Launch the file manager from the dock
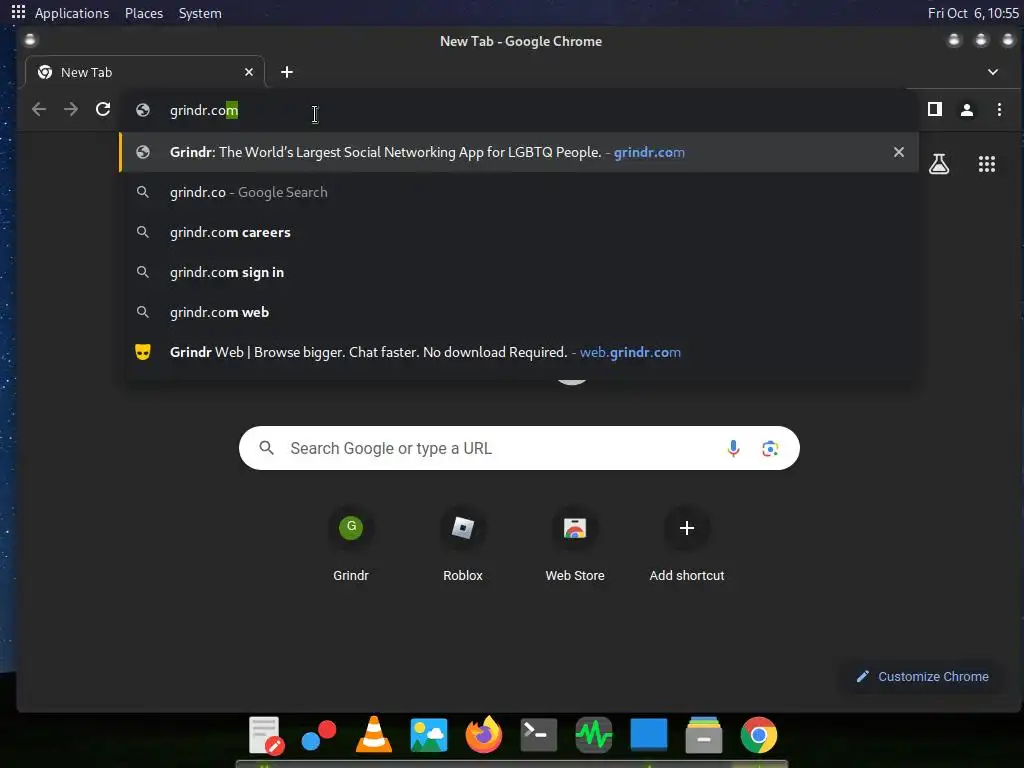 pyautogui.click(x=704, y=735)
